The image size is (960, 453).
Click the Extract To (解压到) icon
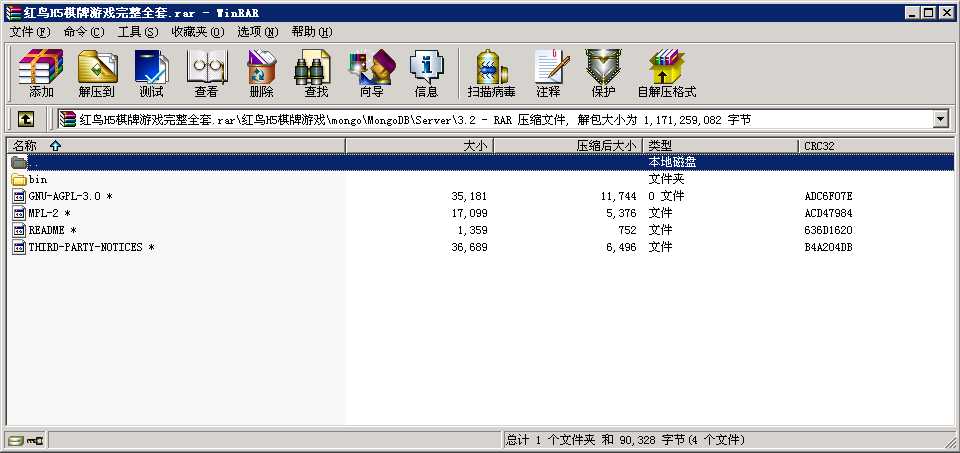click(x=97, y=73)
